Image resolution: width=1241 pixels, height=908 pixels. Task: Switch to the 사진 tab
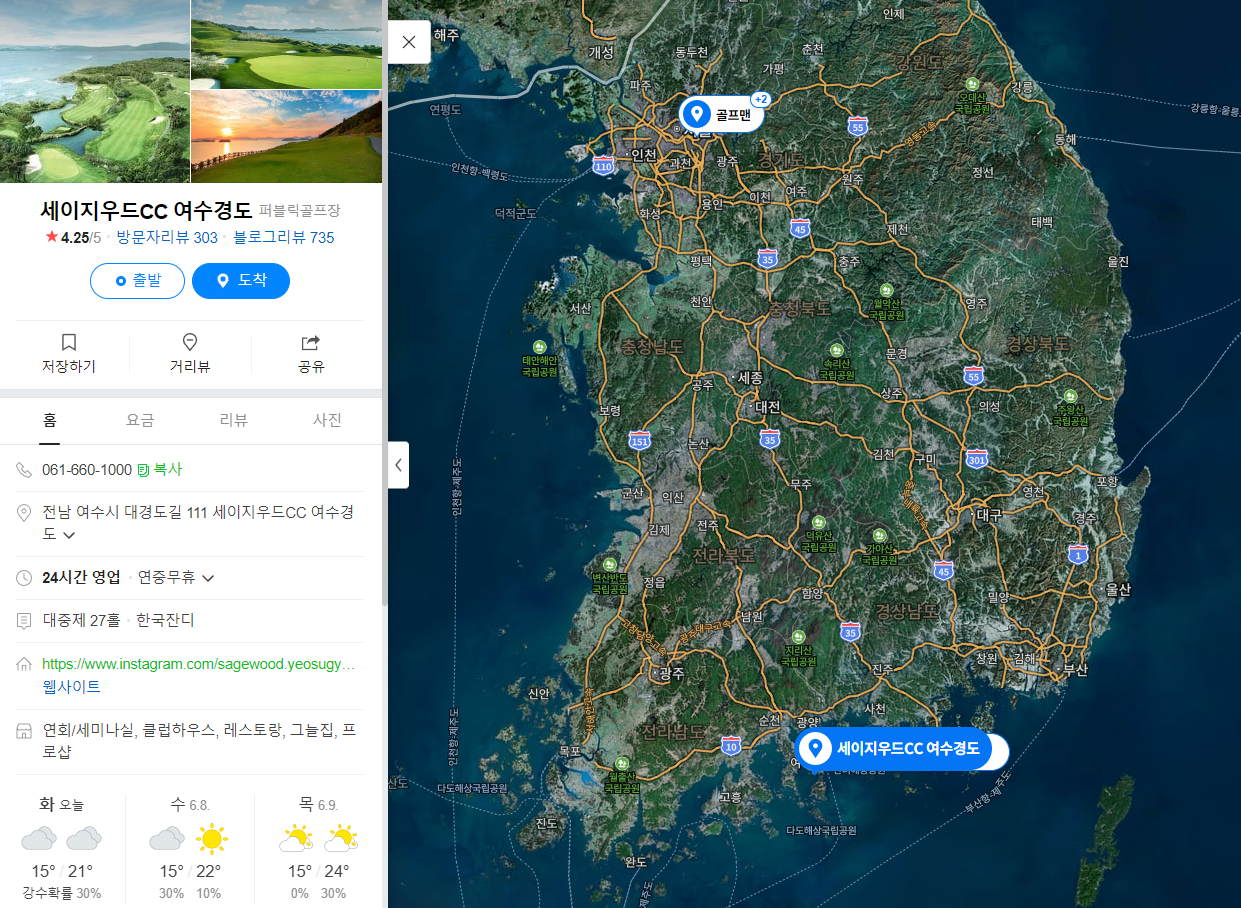point(327,420)
